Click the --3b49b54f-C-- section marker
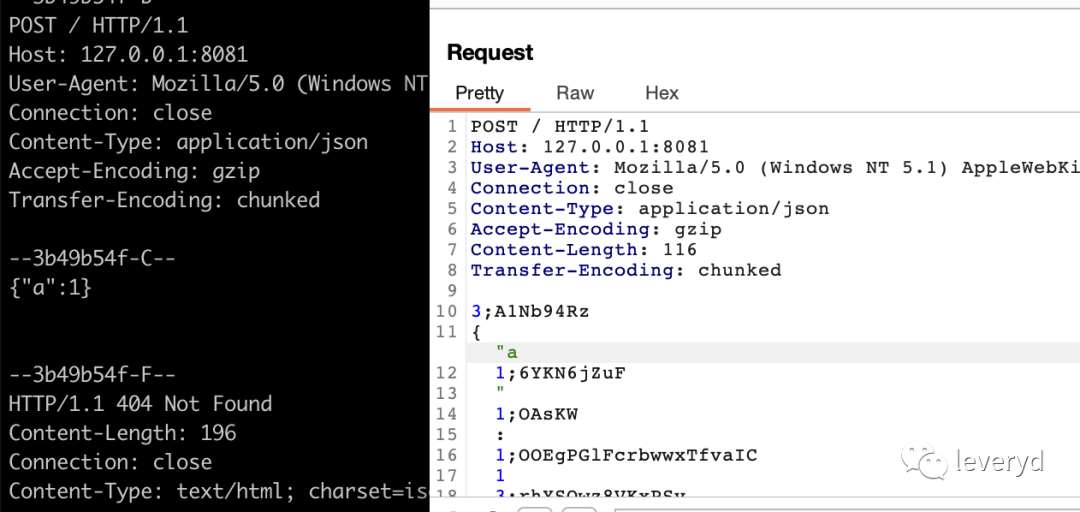 tap(92, 259)
